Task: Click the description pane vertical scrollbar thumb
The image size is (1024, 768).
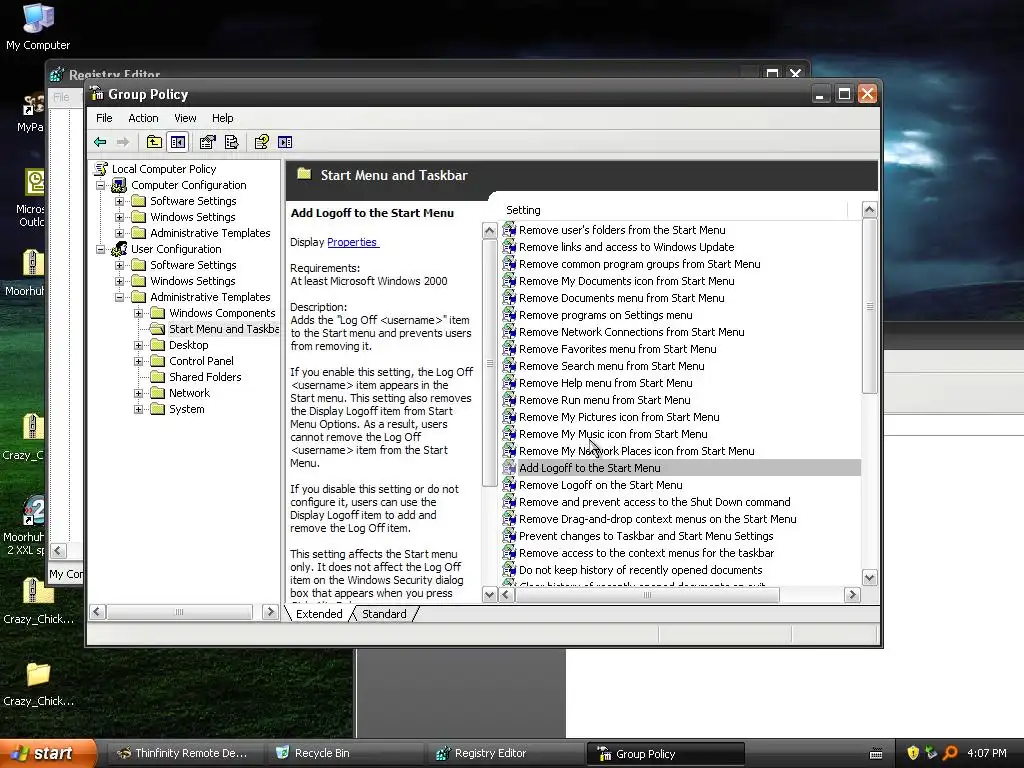Action: click(489, 363)
